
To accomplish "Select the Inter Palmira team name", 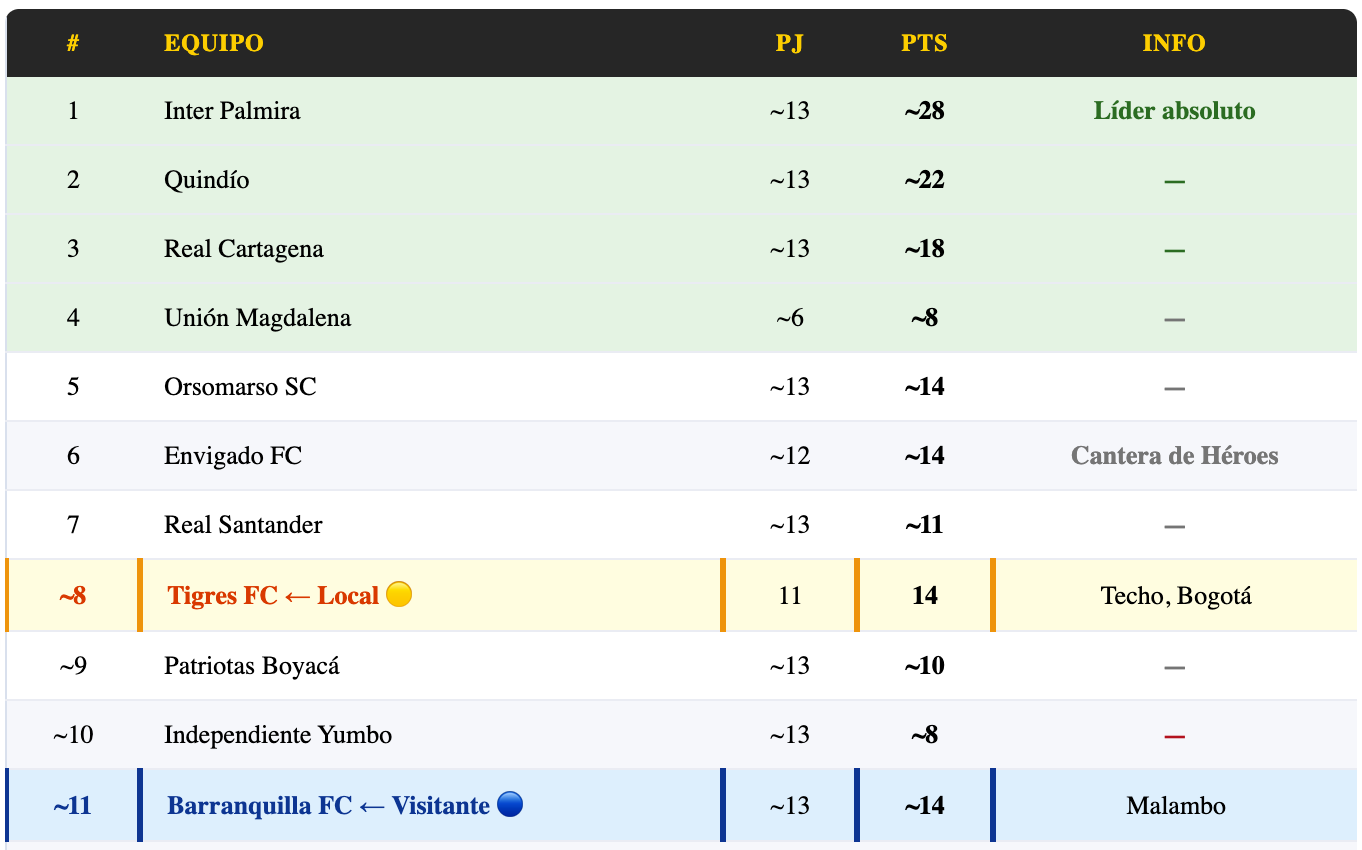I will pyautogui.click(x=232, y=111).
